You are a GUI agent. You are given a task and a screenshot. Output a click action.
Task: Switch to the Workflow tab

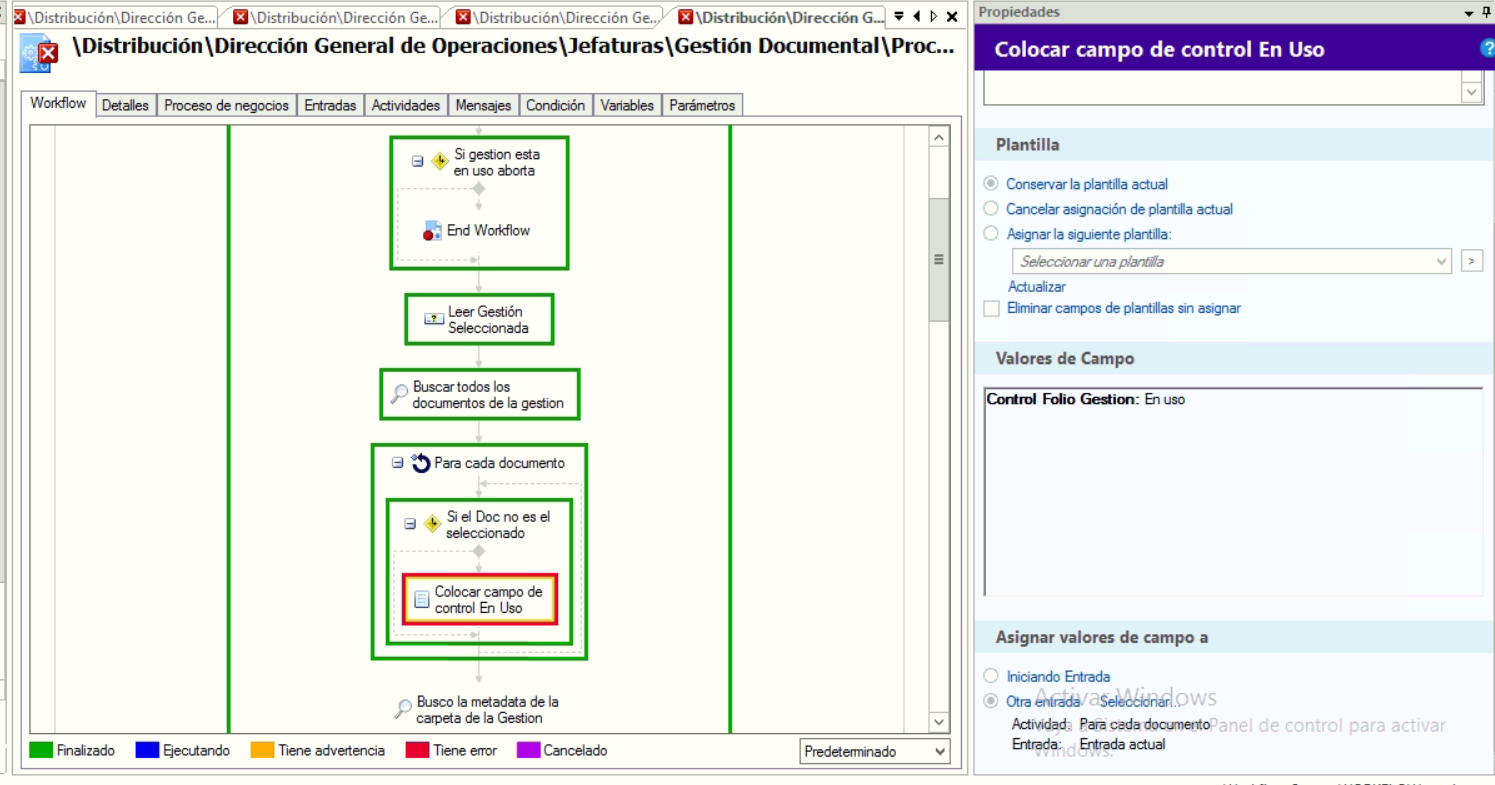(x=58, y=103)
